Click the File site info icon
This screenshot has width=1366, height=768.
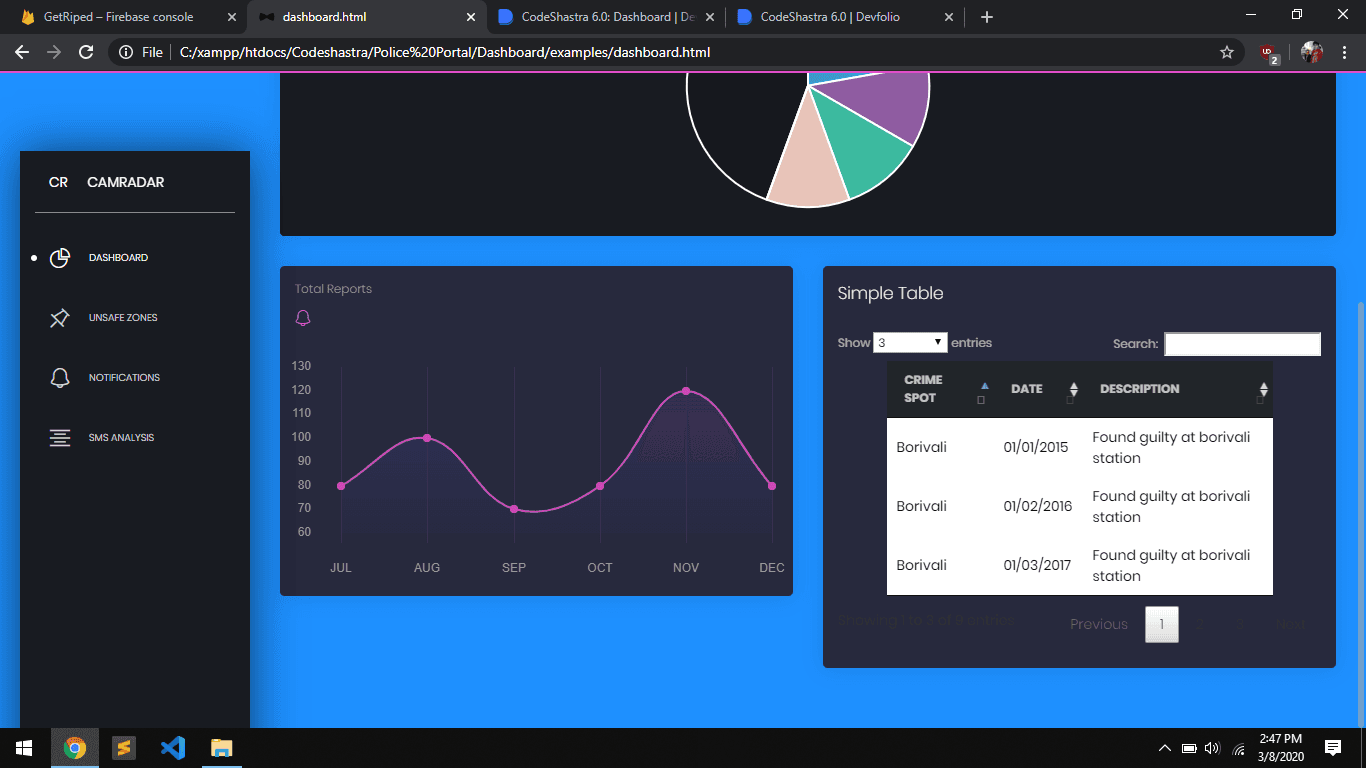(x=126, y=52)
